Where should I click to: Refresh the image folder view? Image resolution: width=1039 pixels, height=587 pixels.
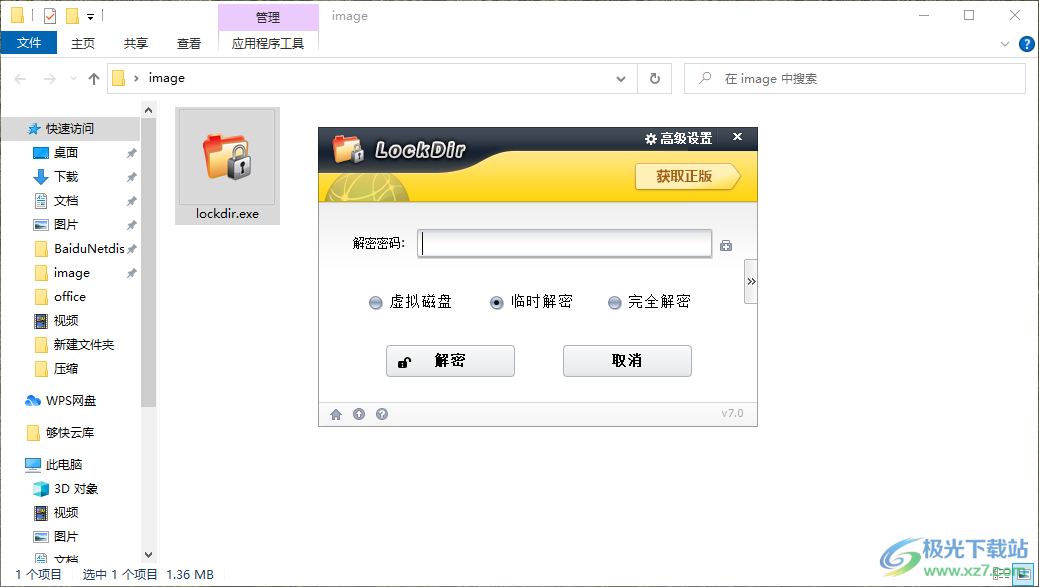[x=655, y=79]
